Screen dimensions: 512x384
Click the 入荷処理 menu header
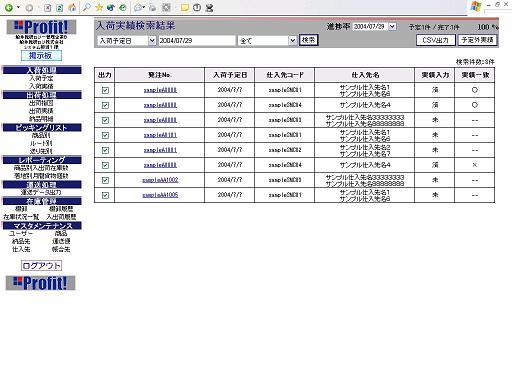[42, 70]
